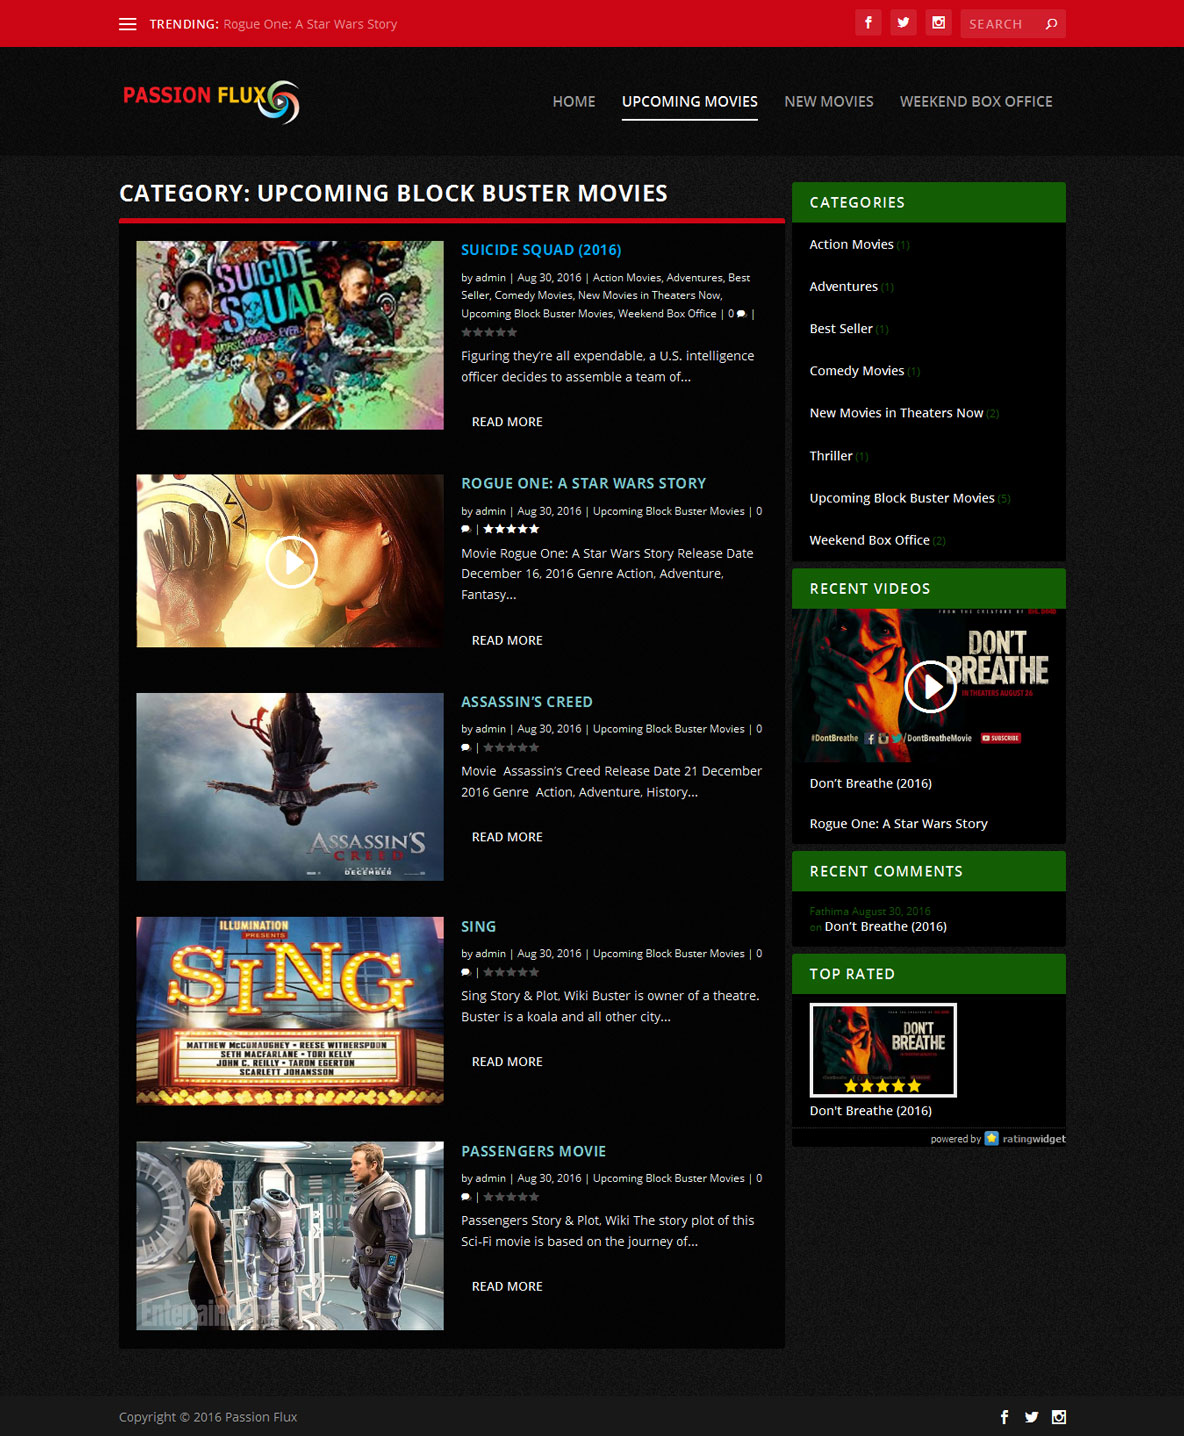Open trending link Rogue One: A Star Wars Story
1184x1436 pixels.
click(x=310, y=24)
